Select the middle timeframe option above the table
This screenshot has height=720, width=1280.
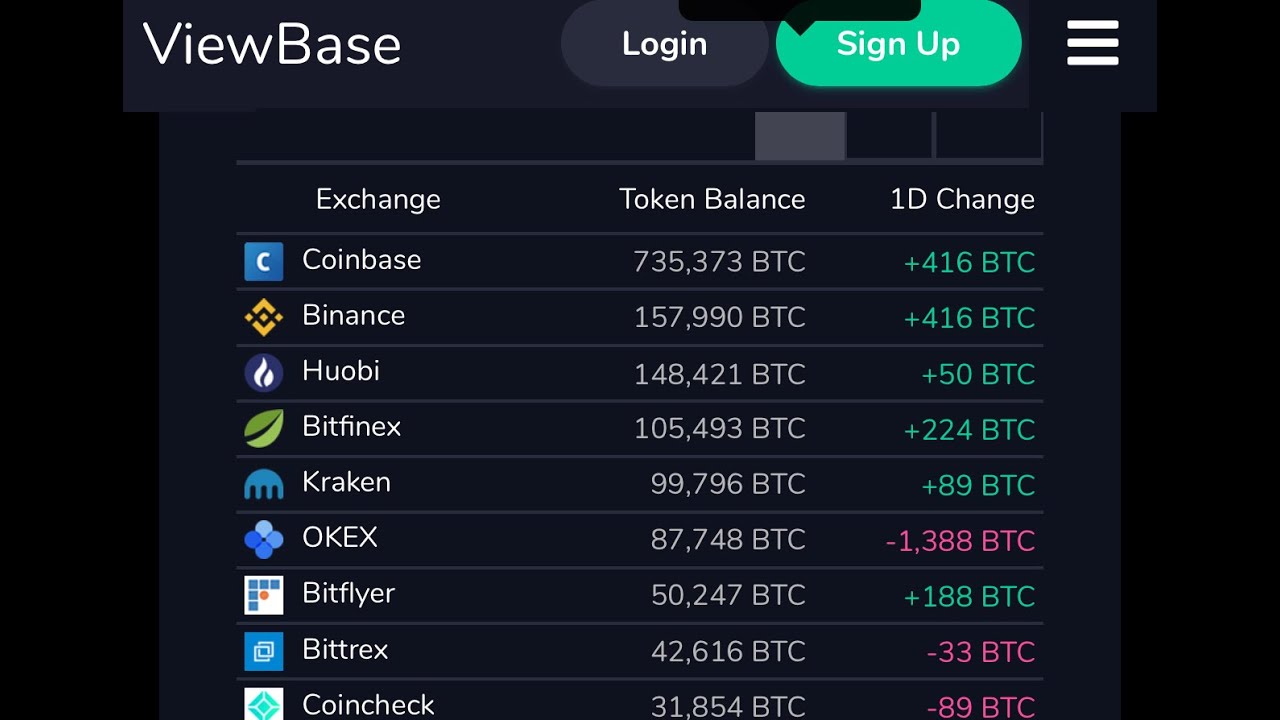[888, 137]
